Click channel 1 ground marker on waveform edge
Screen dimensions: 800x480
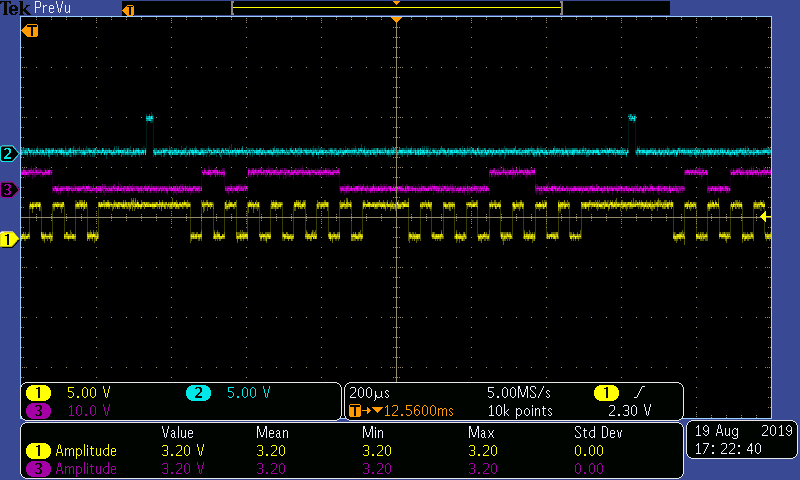pyautogui.click(x=9, y=239)
